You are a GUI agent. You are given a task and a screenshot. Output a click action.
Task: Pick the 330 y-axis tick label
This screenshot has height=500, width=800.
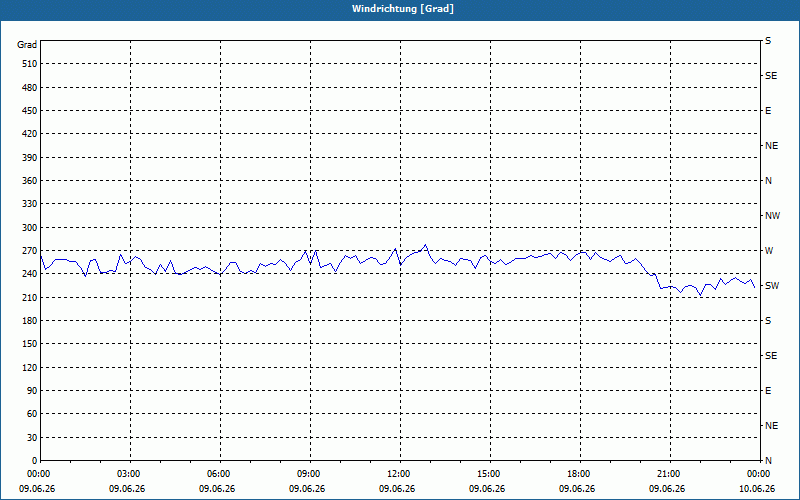tap(30, 204)
